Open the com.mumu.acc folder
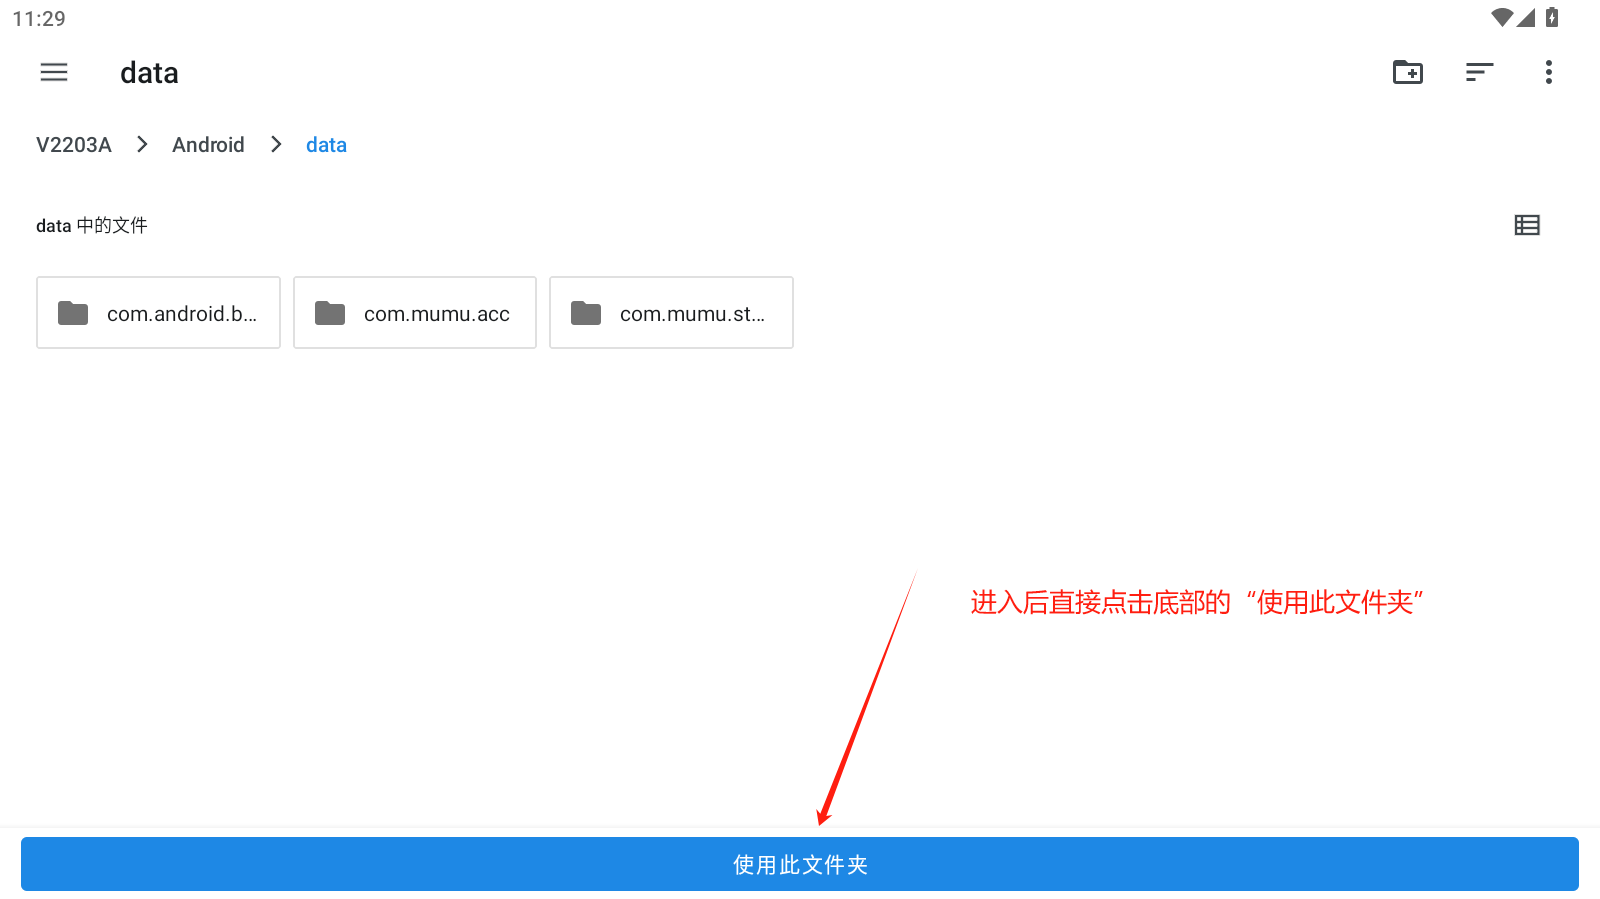This screenshot has height=899, width=1600. 415,313
